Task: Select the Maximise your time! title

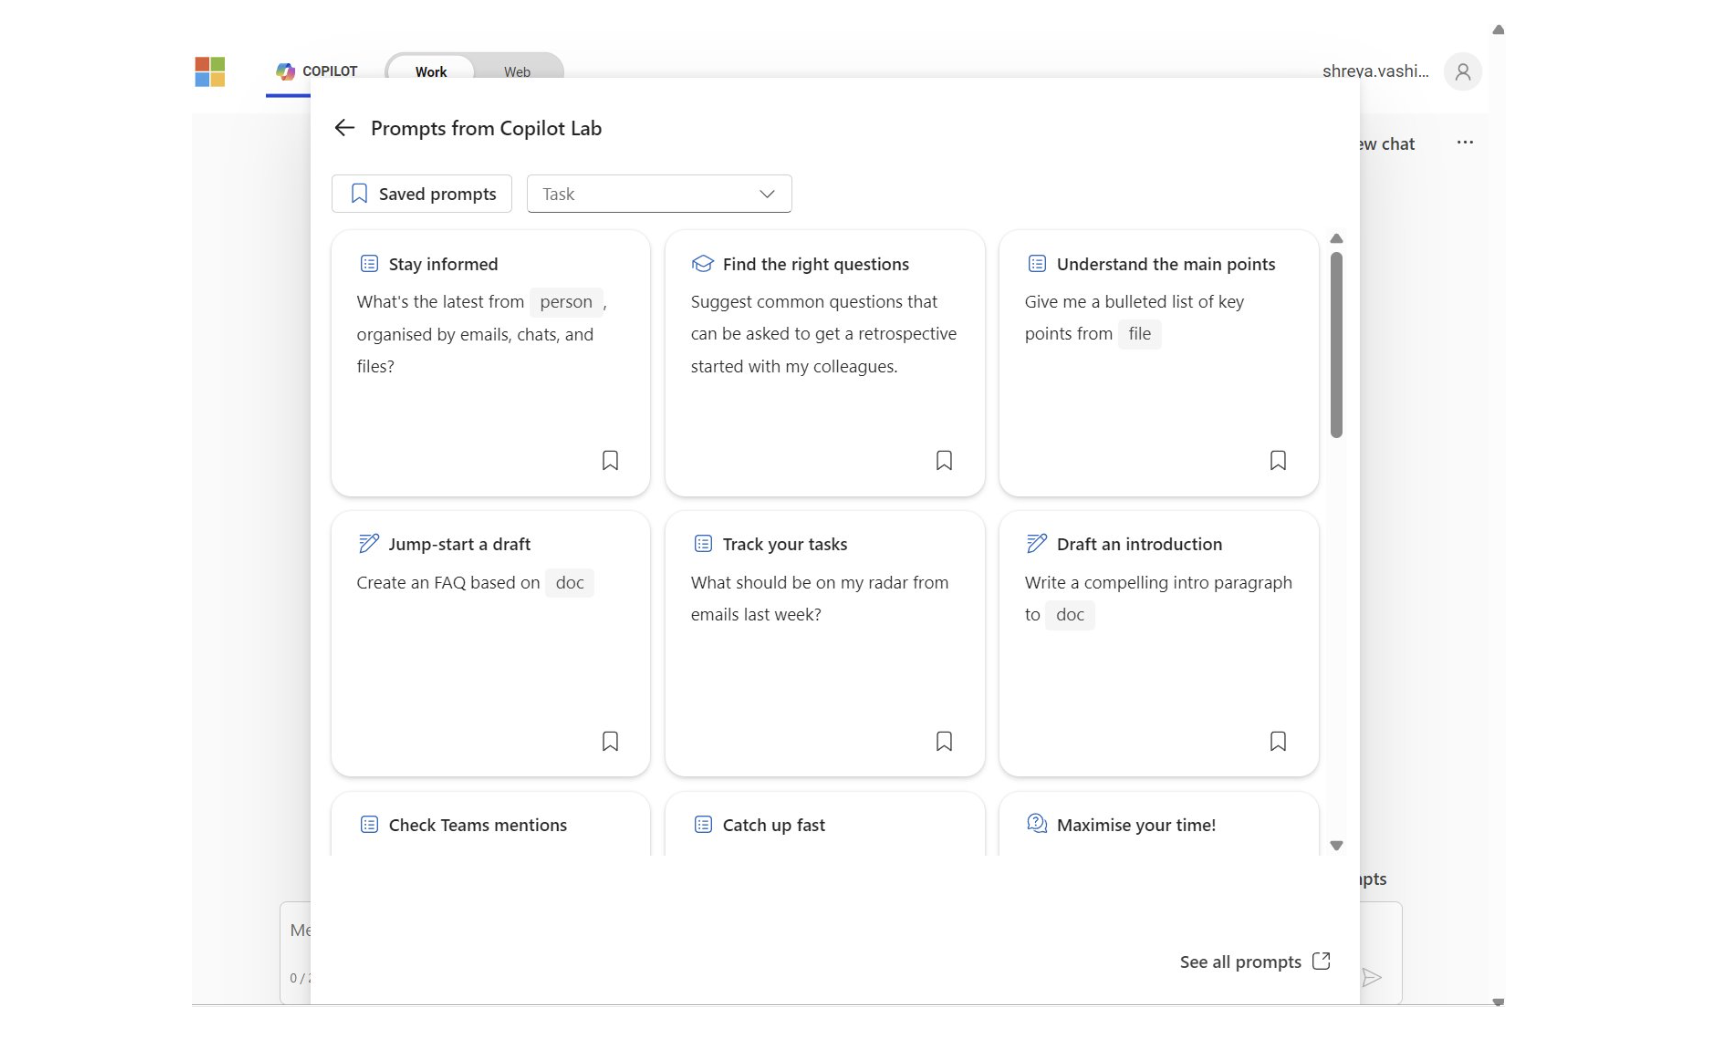Action: click(x=1136, y=825)
